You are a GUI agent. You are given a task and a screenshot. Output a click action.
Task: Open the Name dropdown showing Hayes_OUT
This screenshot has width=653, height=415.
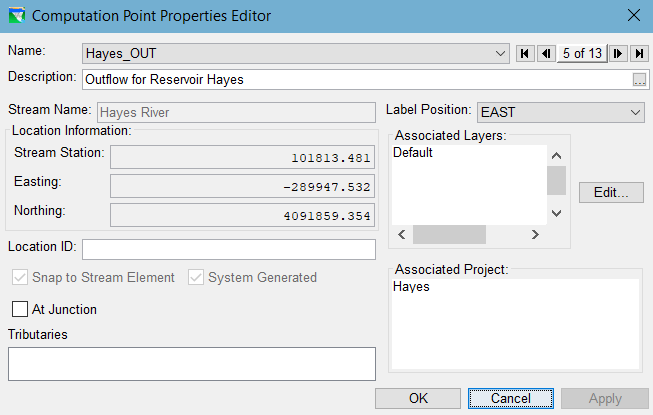coord(500,53)
